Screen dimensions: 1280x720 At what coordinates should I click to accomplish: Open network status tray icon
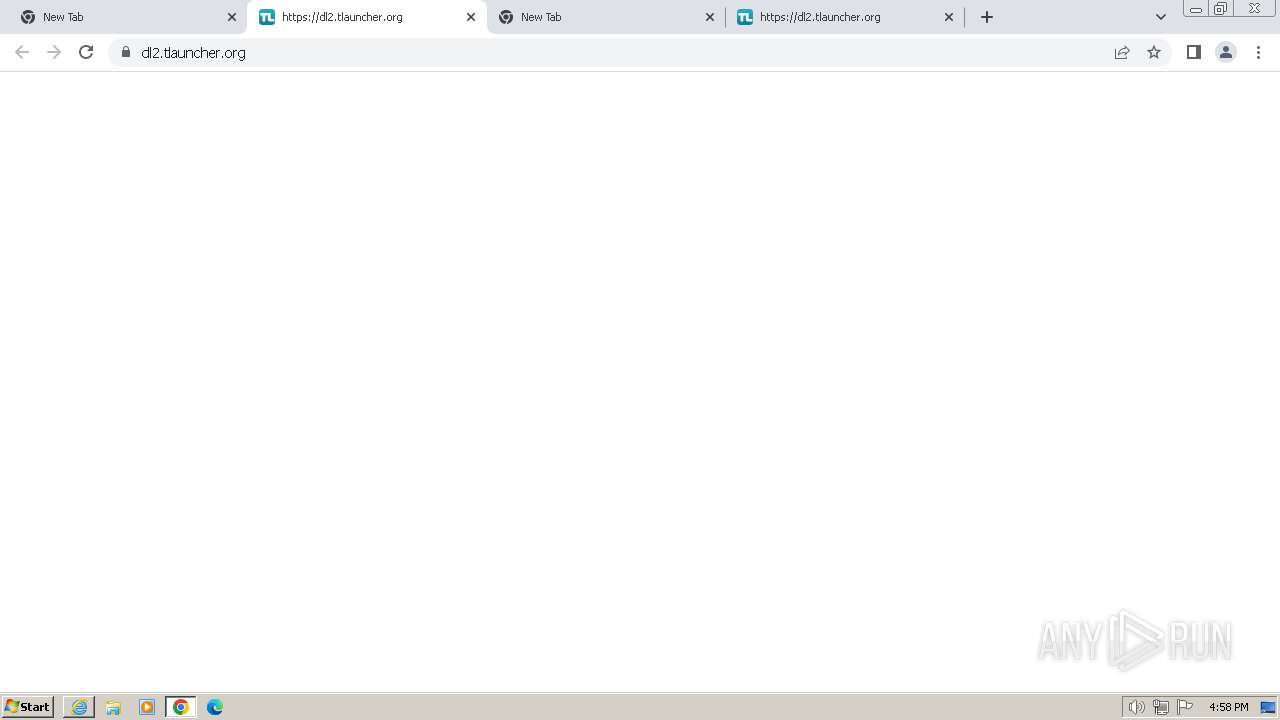click(x=1161, y=707)
